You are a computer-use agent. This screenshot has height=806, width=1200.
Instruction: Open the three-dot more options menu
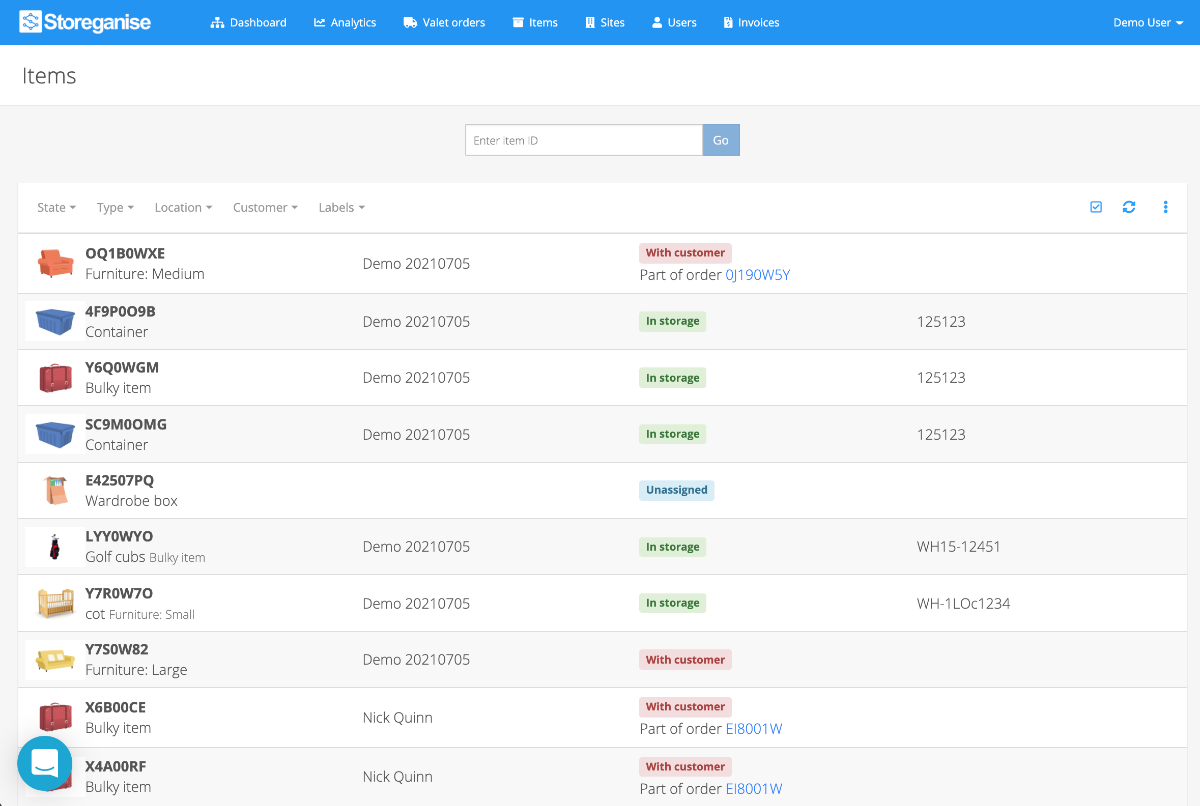point(1165,207)
